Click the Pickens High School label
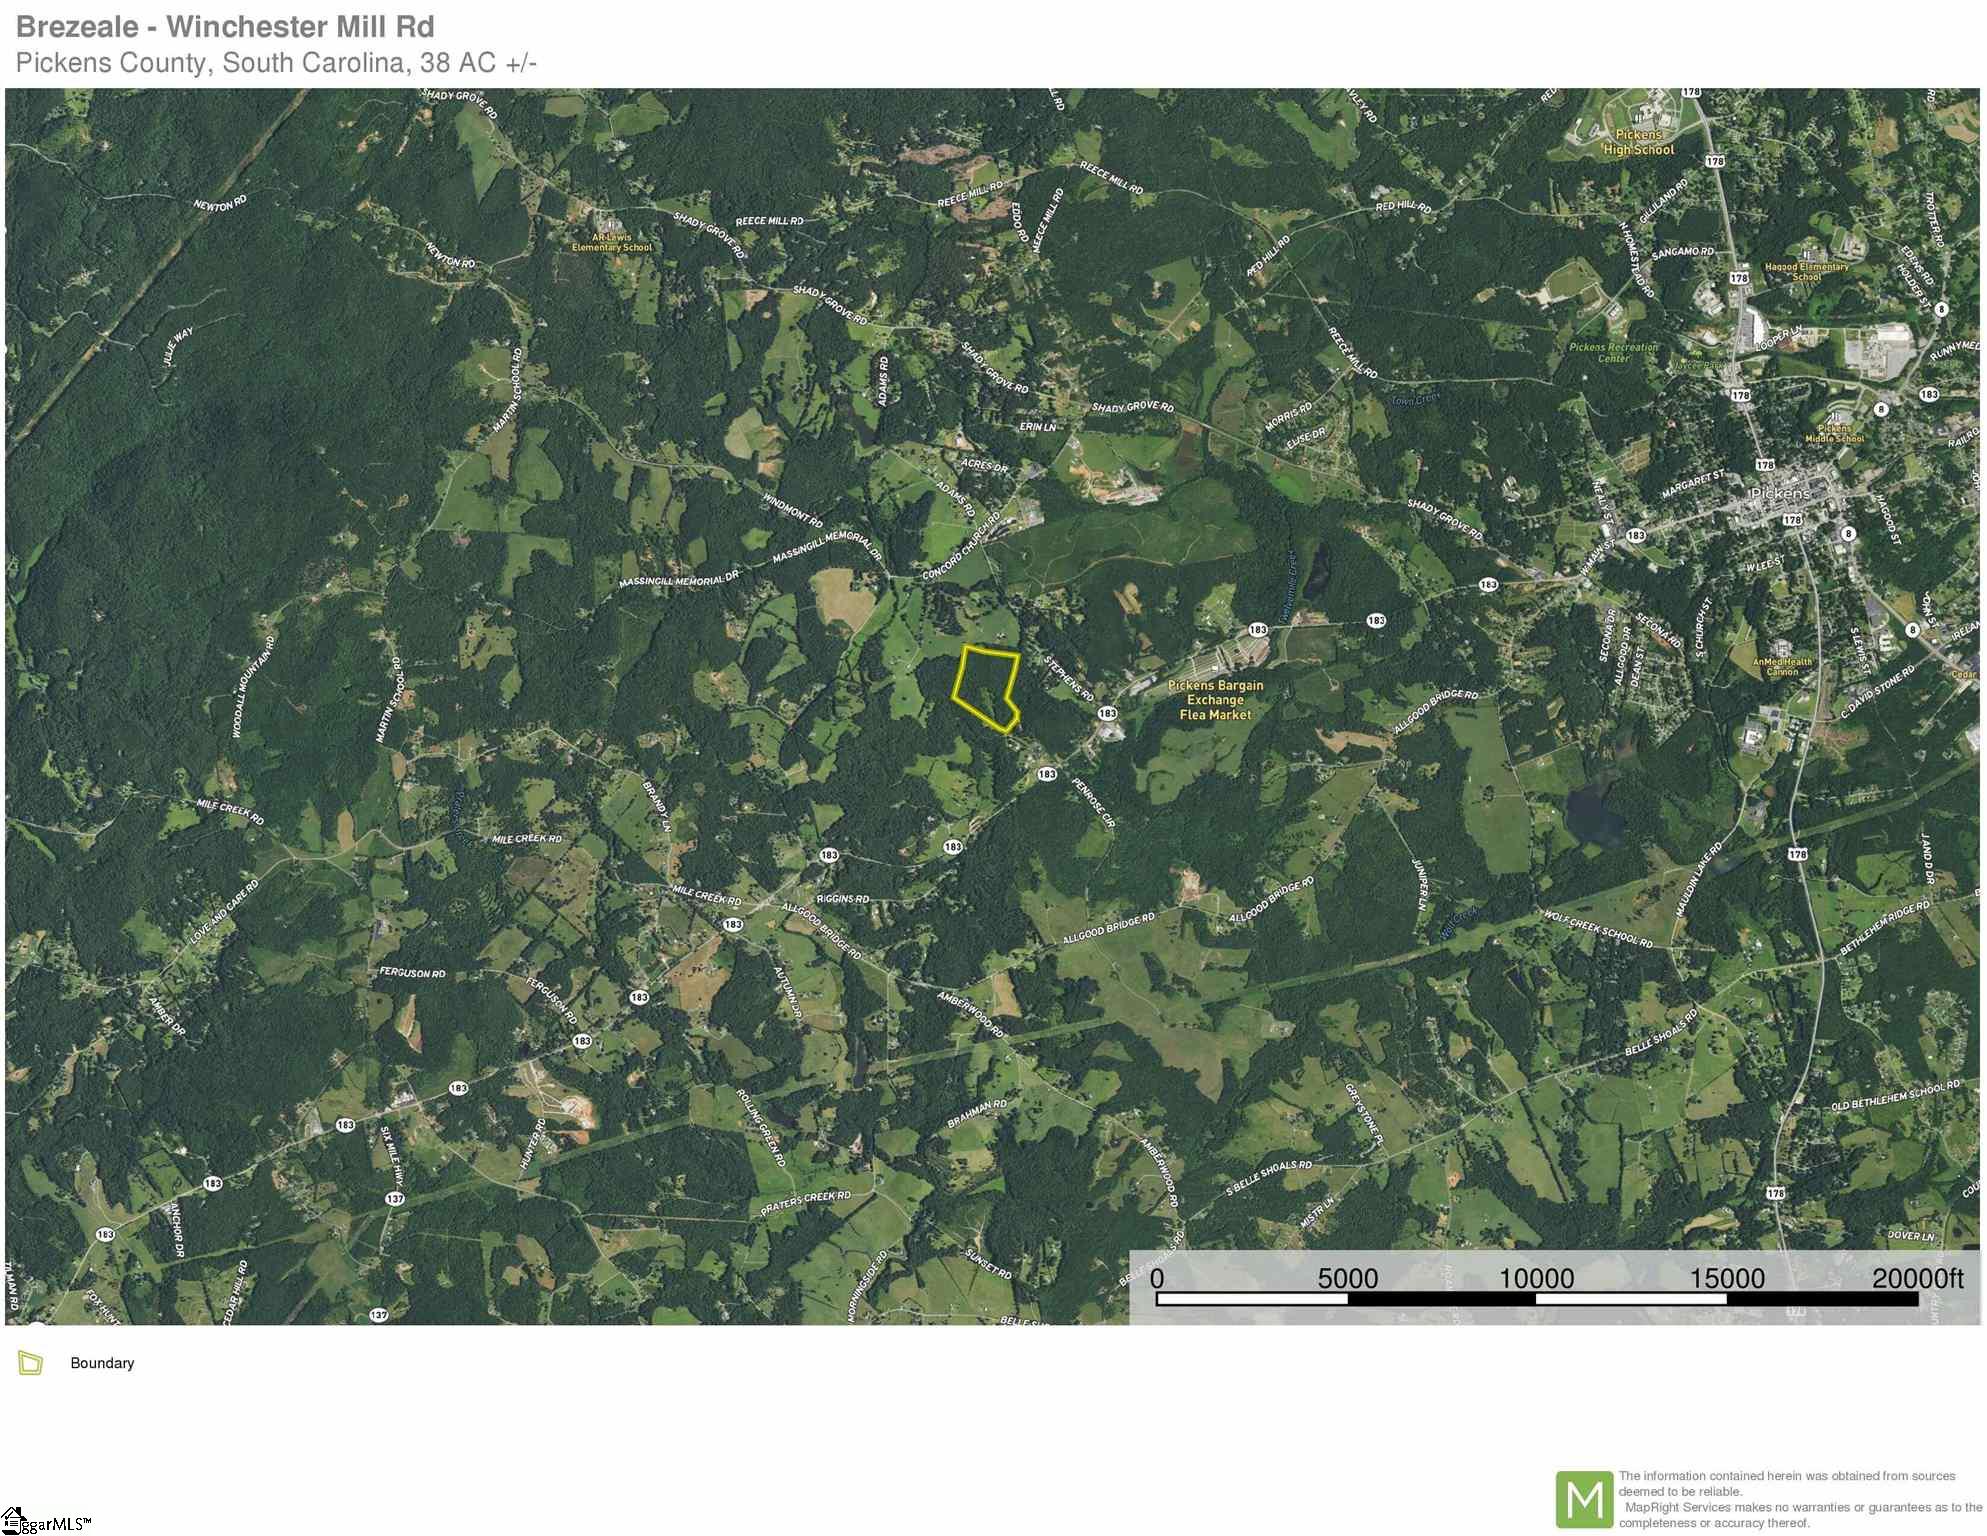The width and height of the screenshot is (1987, 1536). [x=1638, y=142]
